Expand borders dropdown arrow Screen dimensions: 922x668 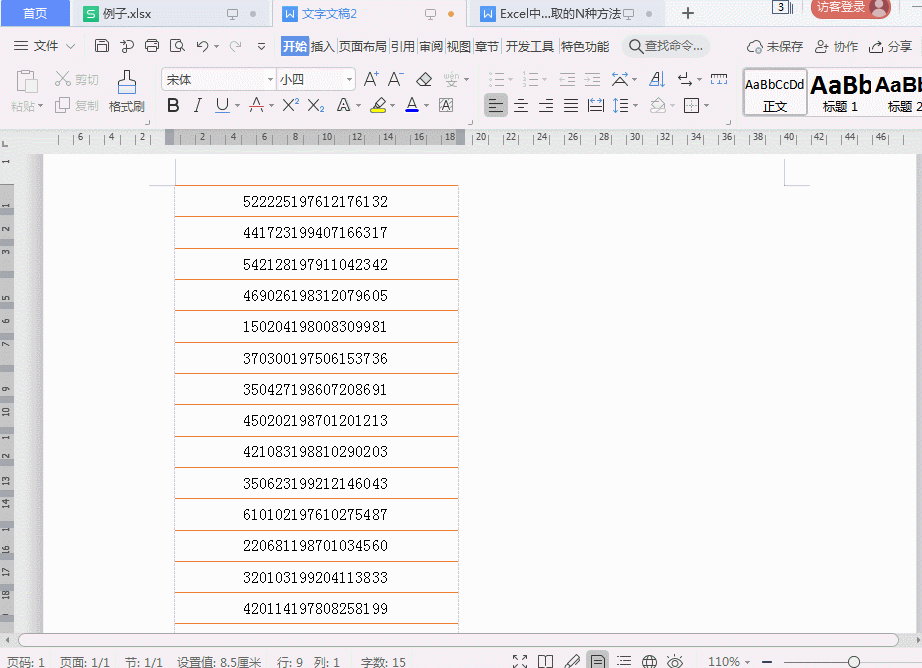[x=706, y=106]
